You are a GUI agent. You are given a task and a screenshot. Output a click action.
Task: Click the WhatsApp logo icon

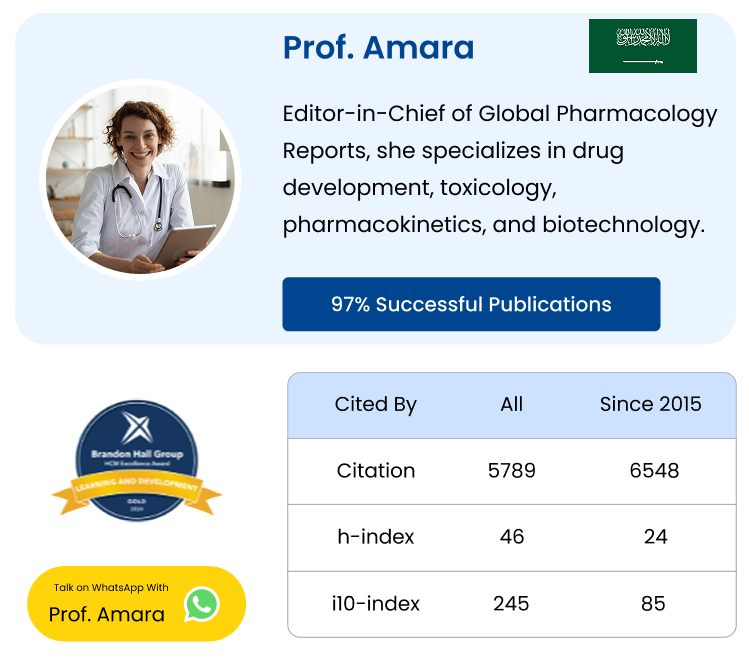(x=202, y=604)
